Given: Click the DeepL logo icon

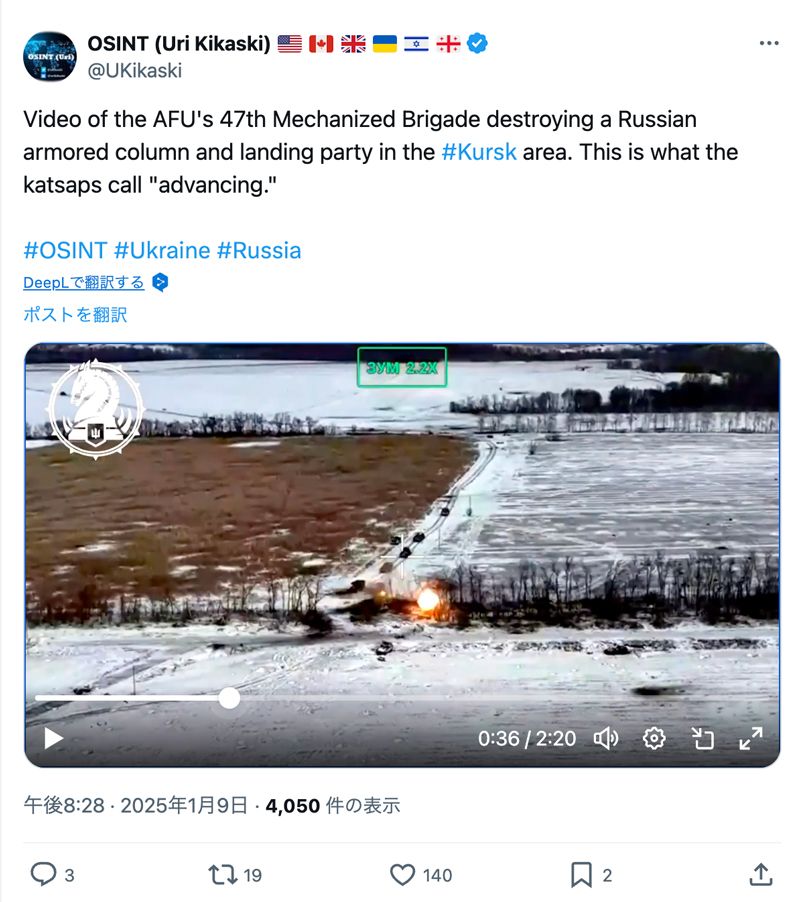Looking at the screenshot, I should click(x=160, y=282).
